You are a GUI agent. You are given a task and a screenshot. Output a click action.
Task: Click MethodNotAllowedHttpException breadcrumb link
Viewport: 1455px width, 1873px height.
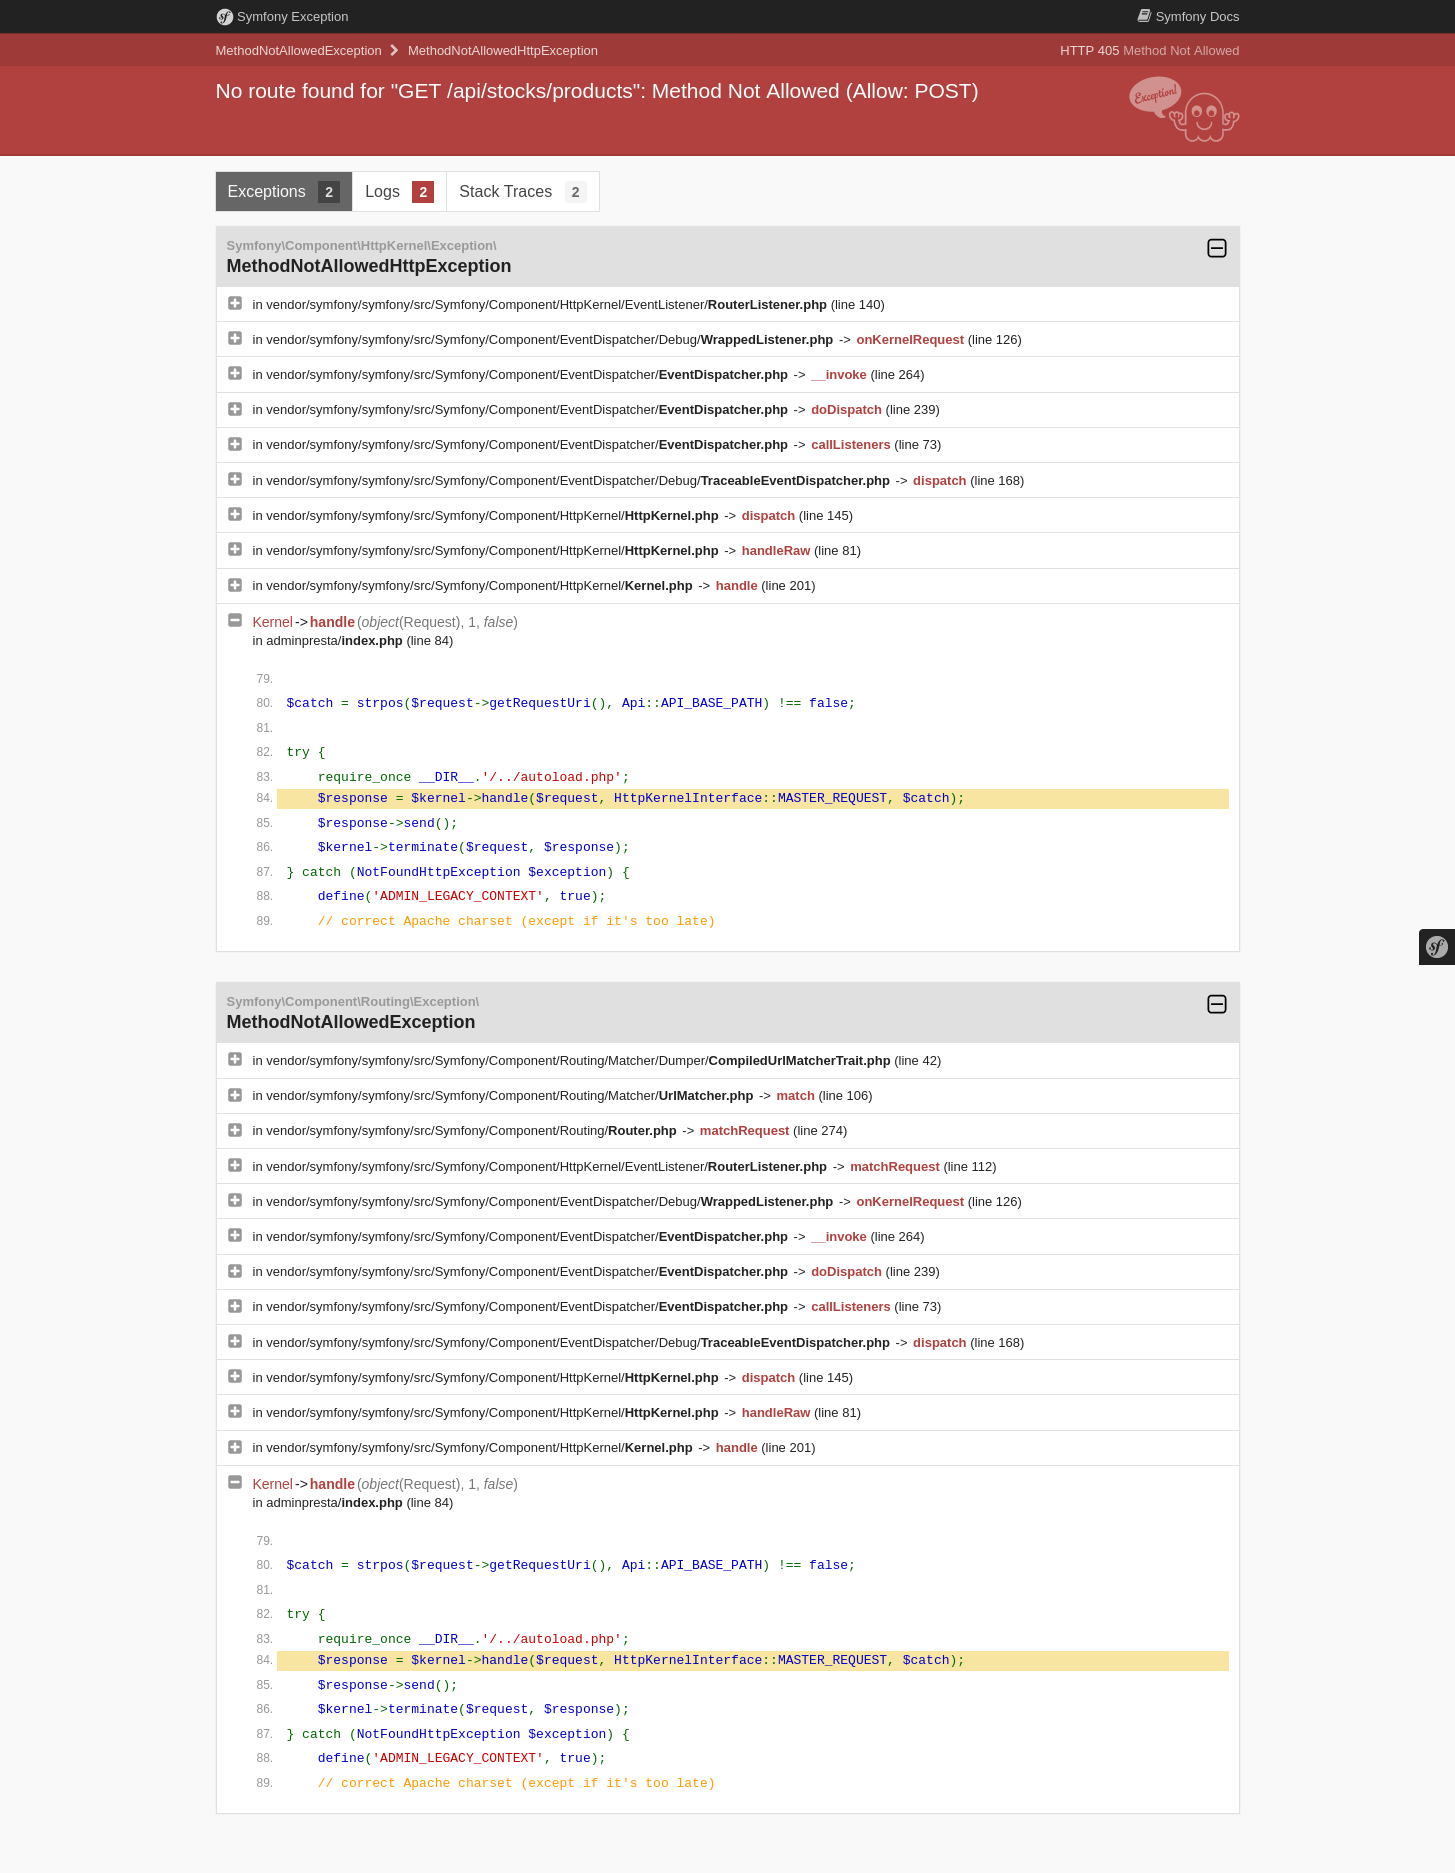(x=503, y=51)
